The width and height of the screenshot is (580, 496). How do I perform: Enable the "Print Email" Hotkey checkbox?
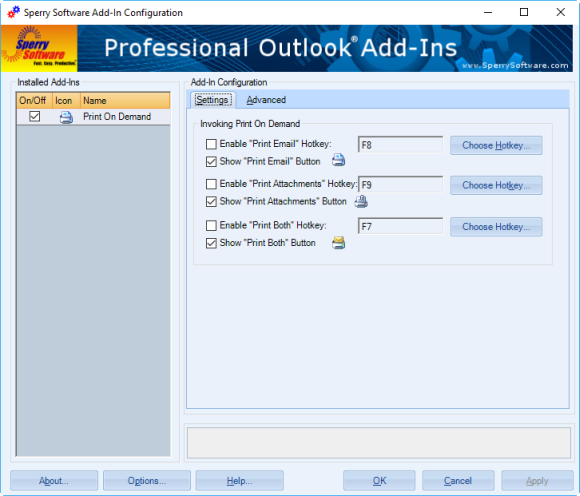pyautogui.click(x=211, y=144)
